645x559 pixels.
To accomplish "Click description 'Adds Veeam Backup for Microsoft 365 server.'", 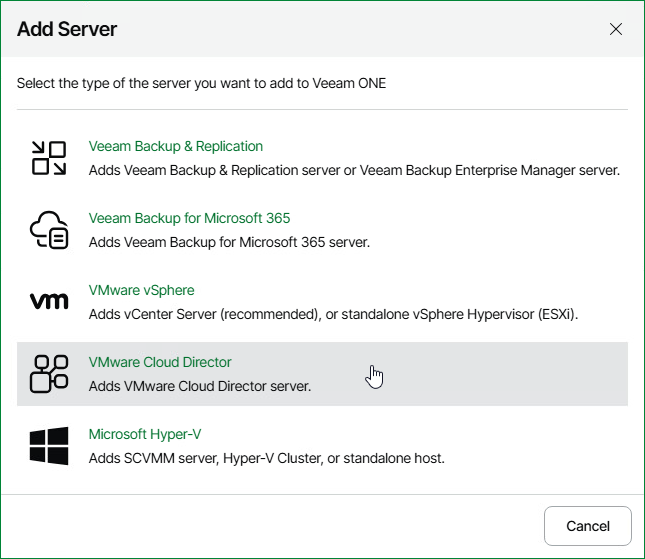I will [x=230, y=242].
